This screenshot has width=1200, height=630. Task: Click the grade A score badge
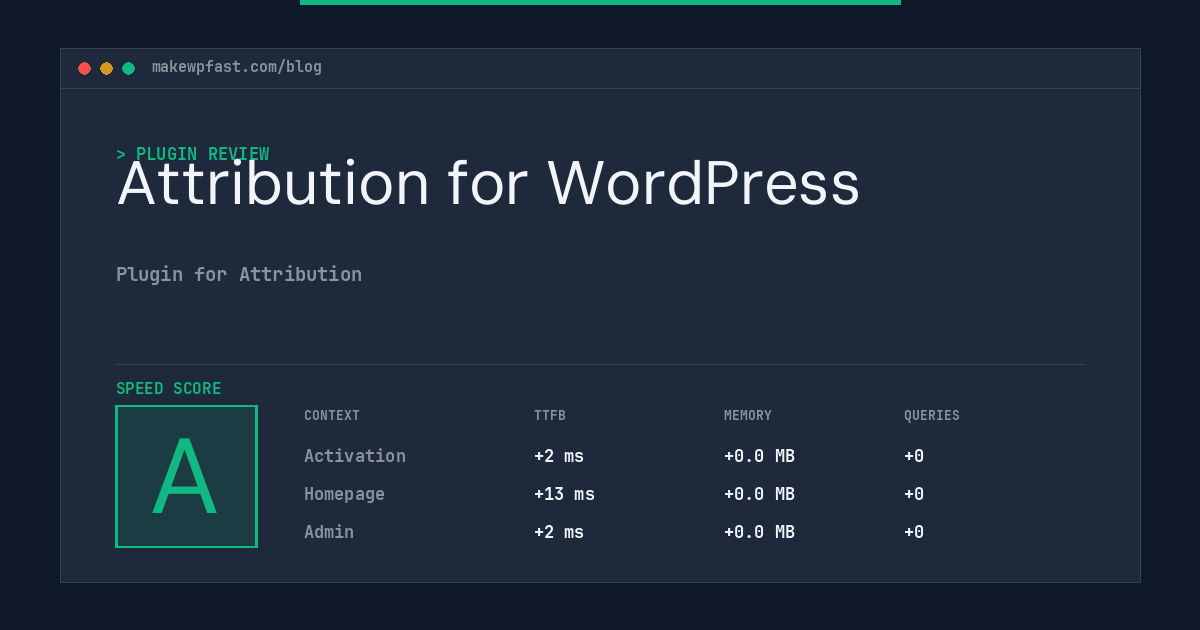pyautogui.click(x=186, y=476)
